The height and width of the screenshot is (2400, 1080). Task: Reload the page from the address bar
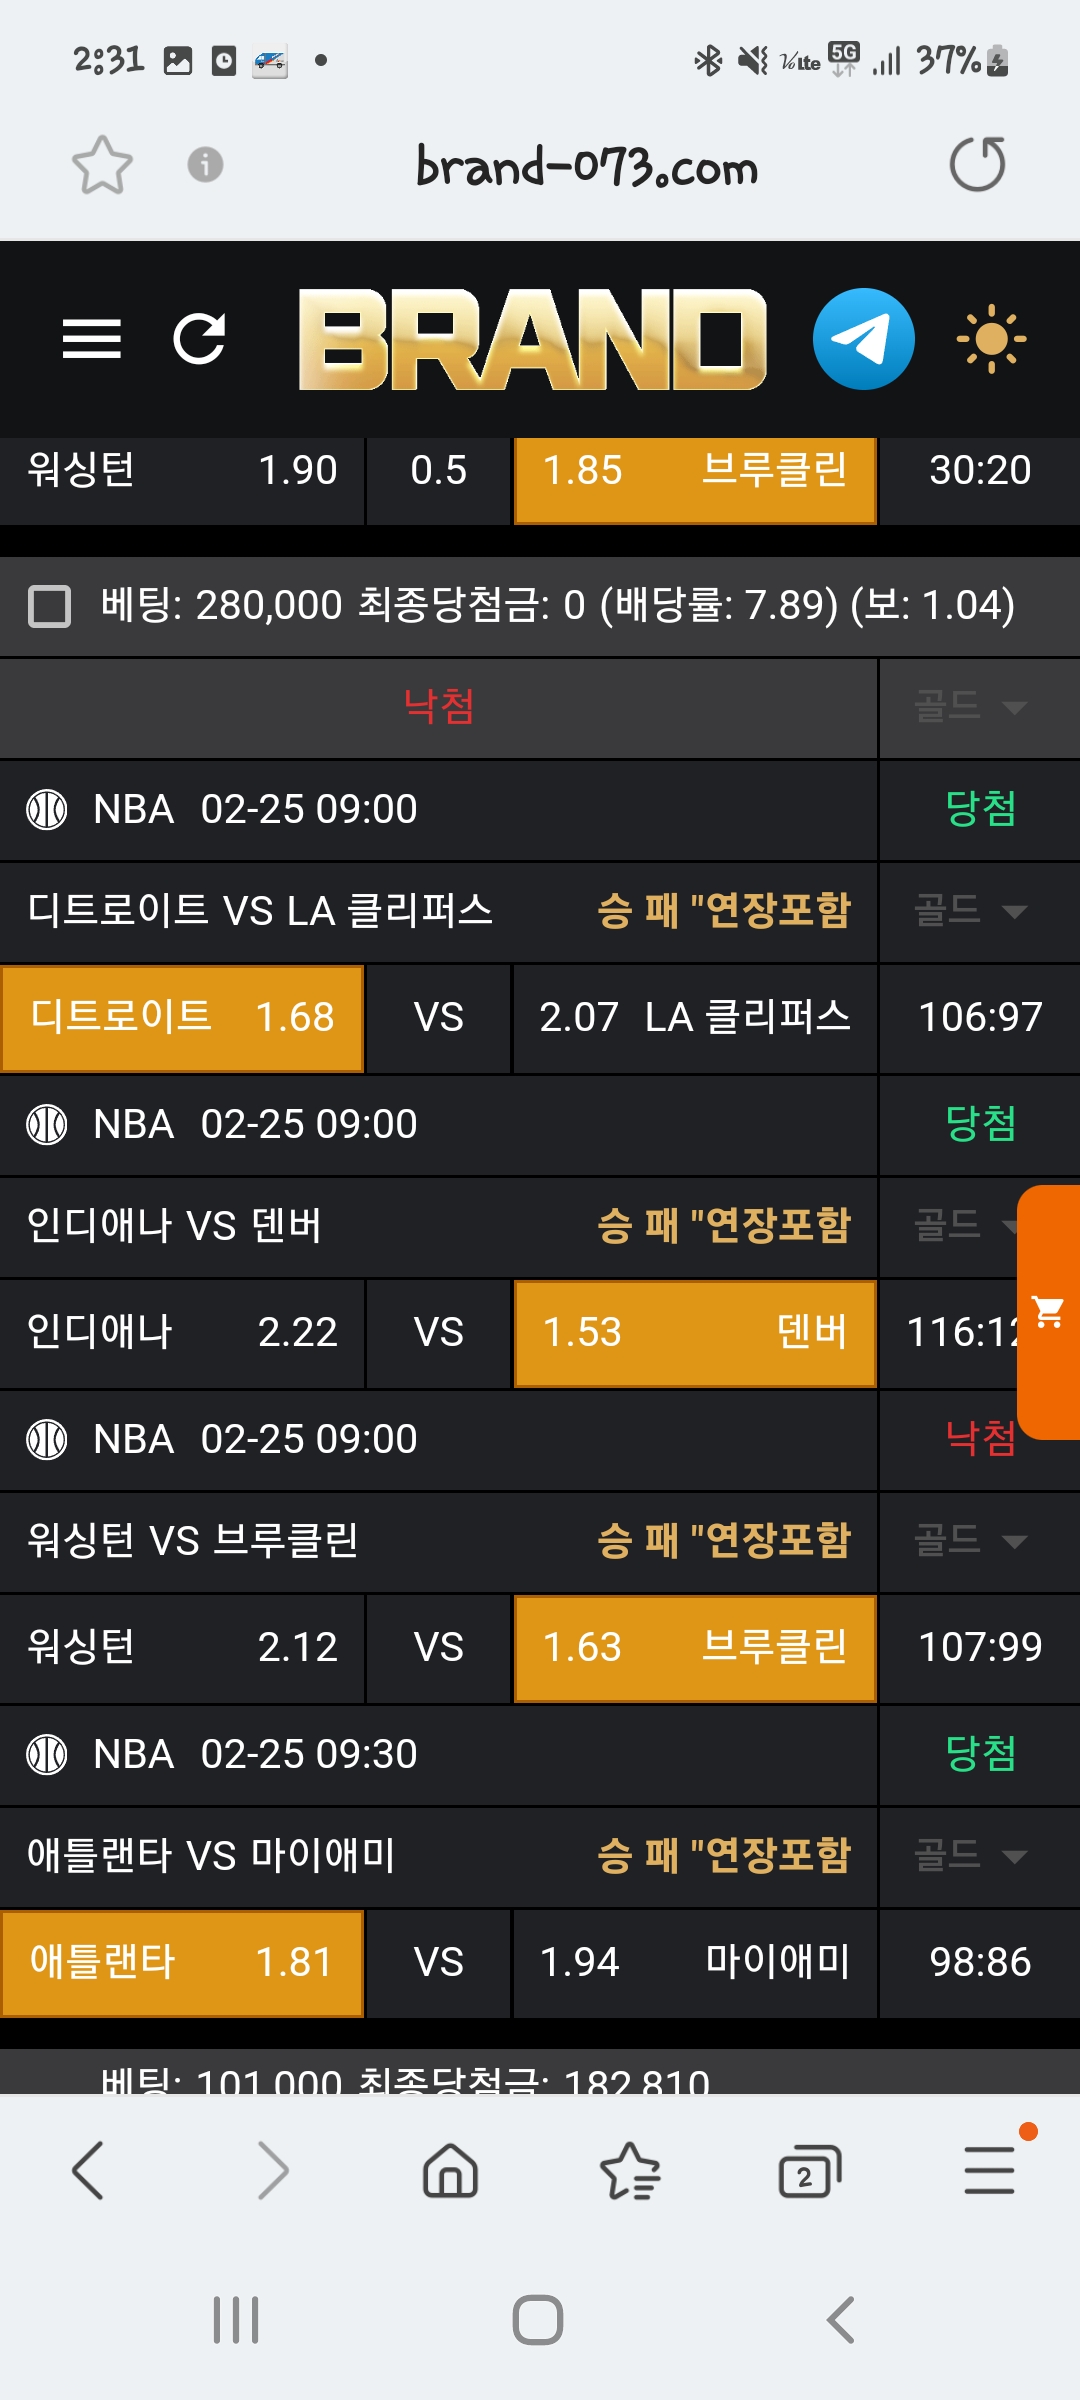tap(977, 165)
